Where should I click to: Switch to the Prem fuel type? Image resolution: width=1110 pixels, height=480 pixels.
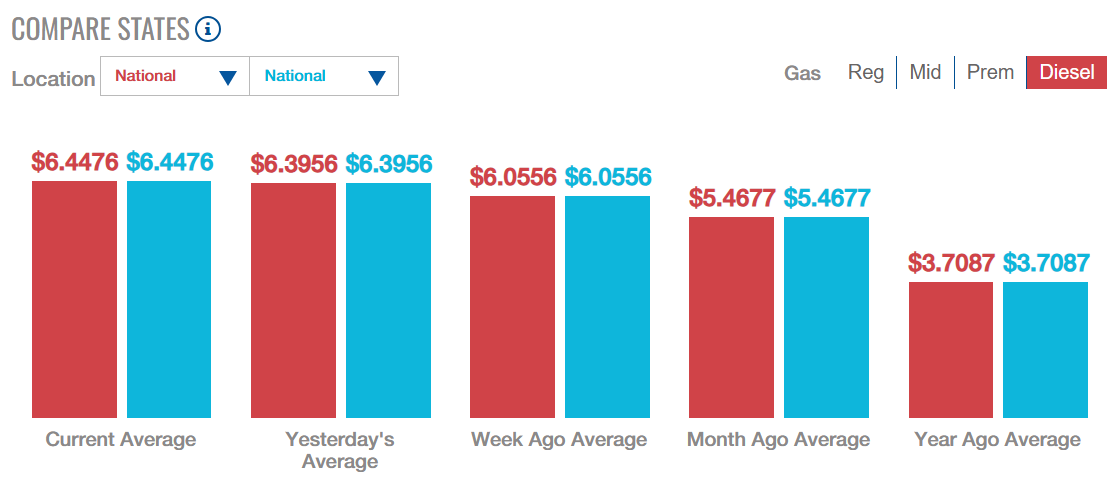pyautogui.click(x=990, y=72)
